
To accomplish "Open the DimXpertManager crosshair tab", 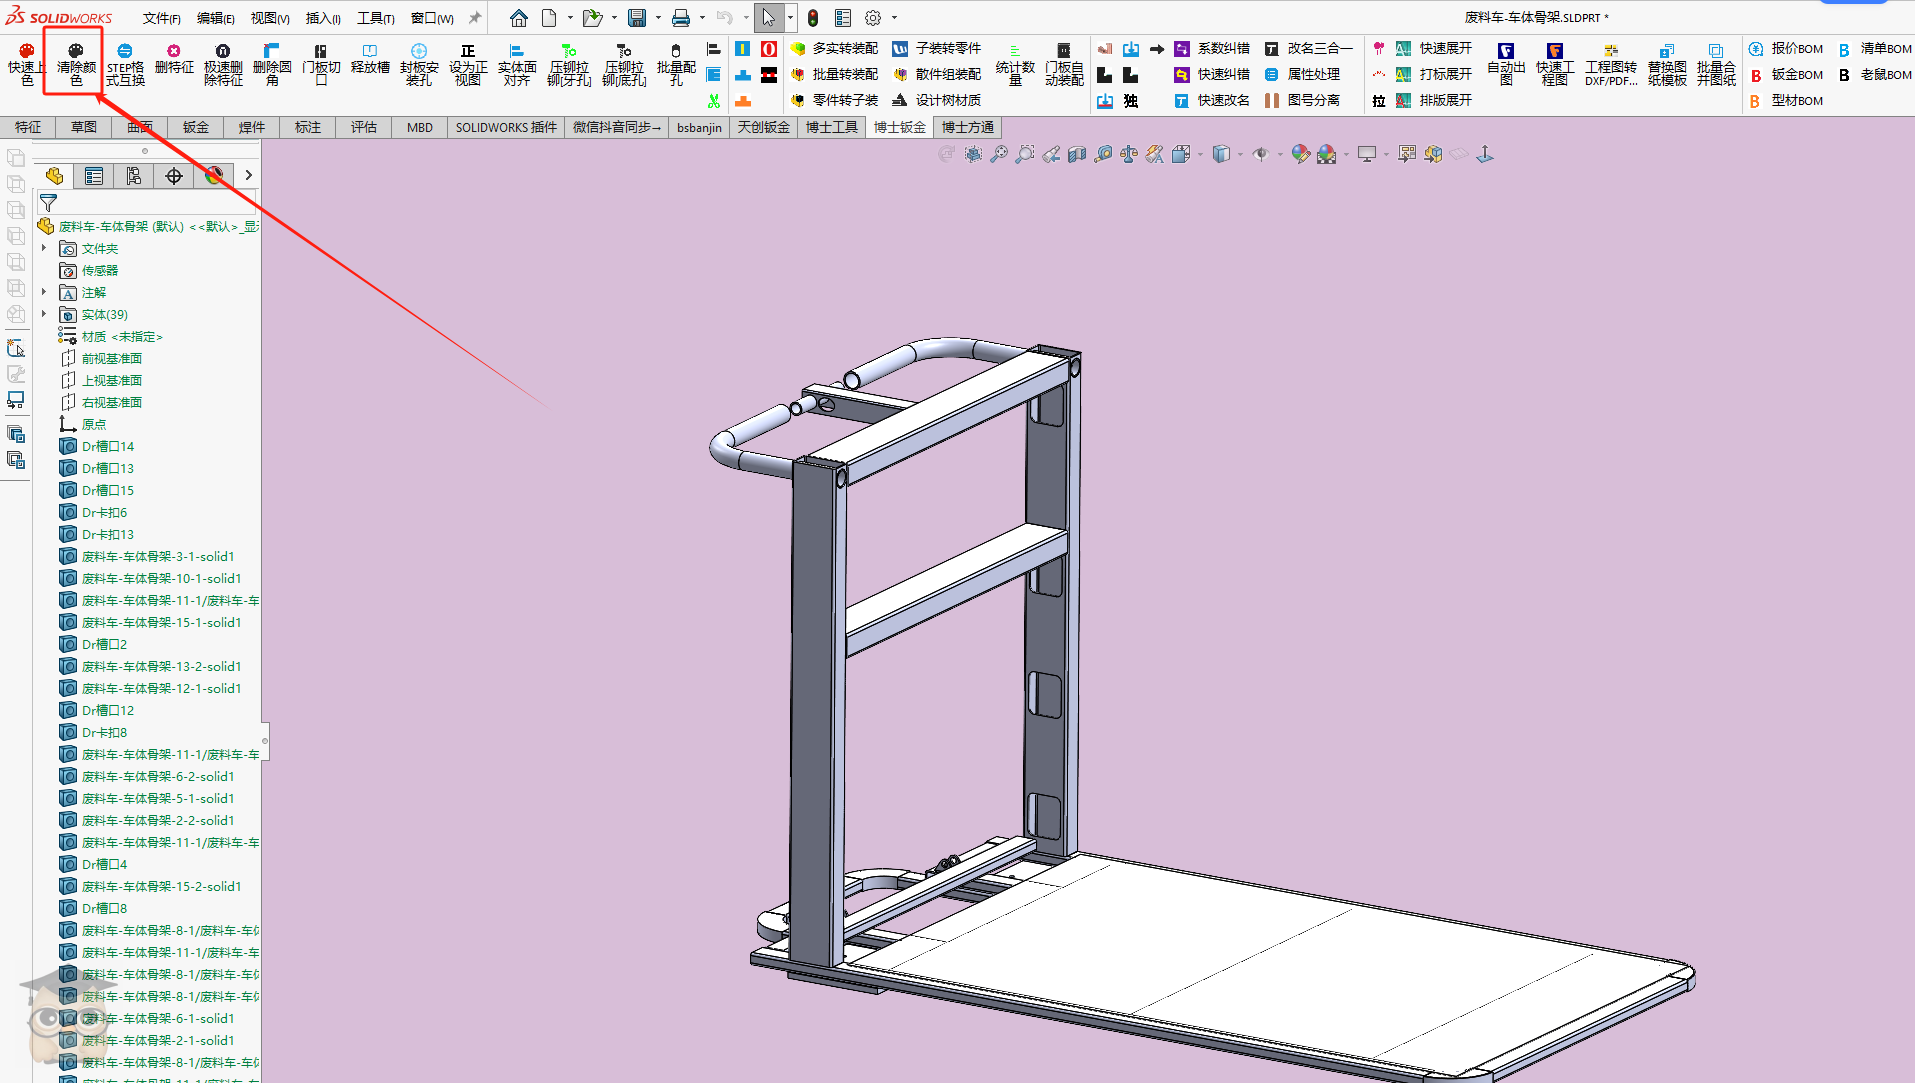I will 174,176.
